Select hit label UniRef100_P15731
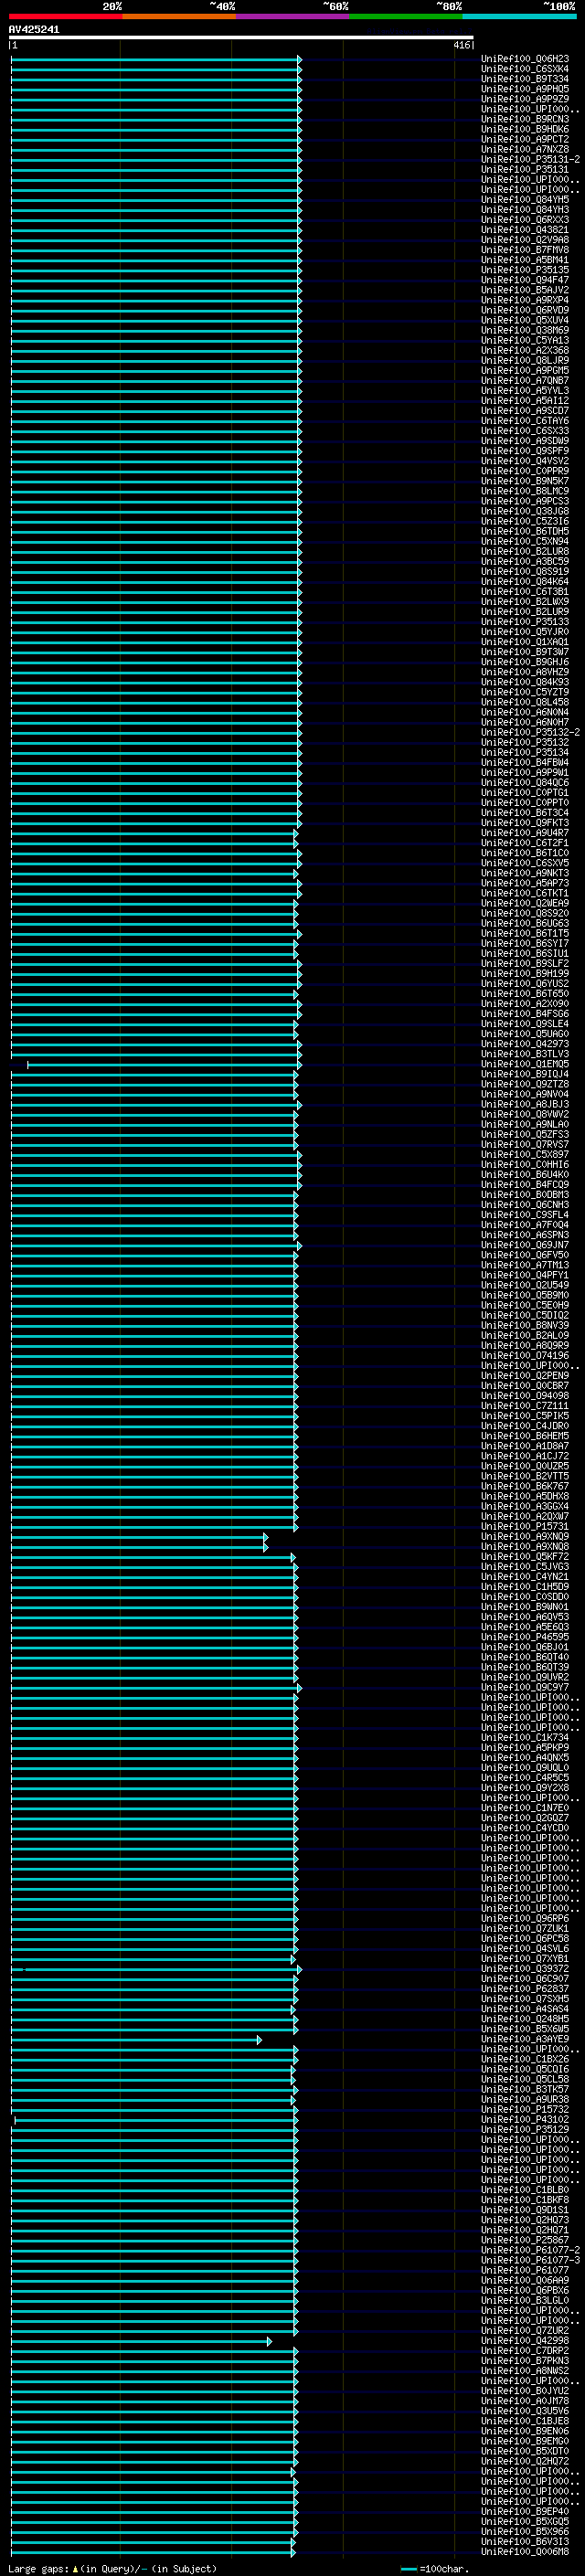The image size is (585, 2576). 525,1527
